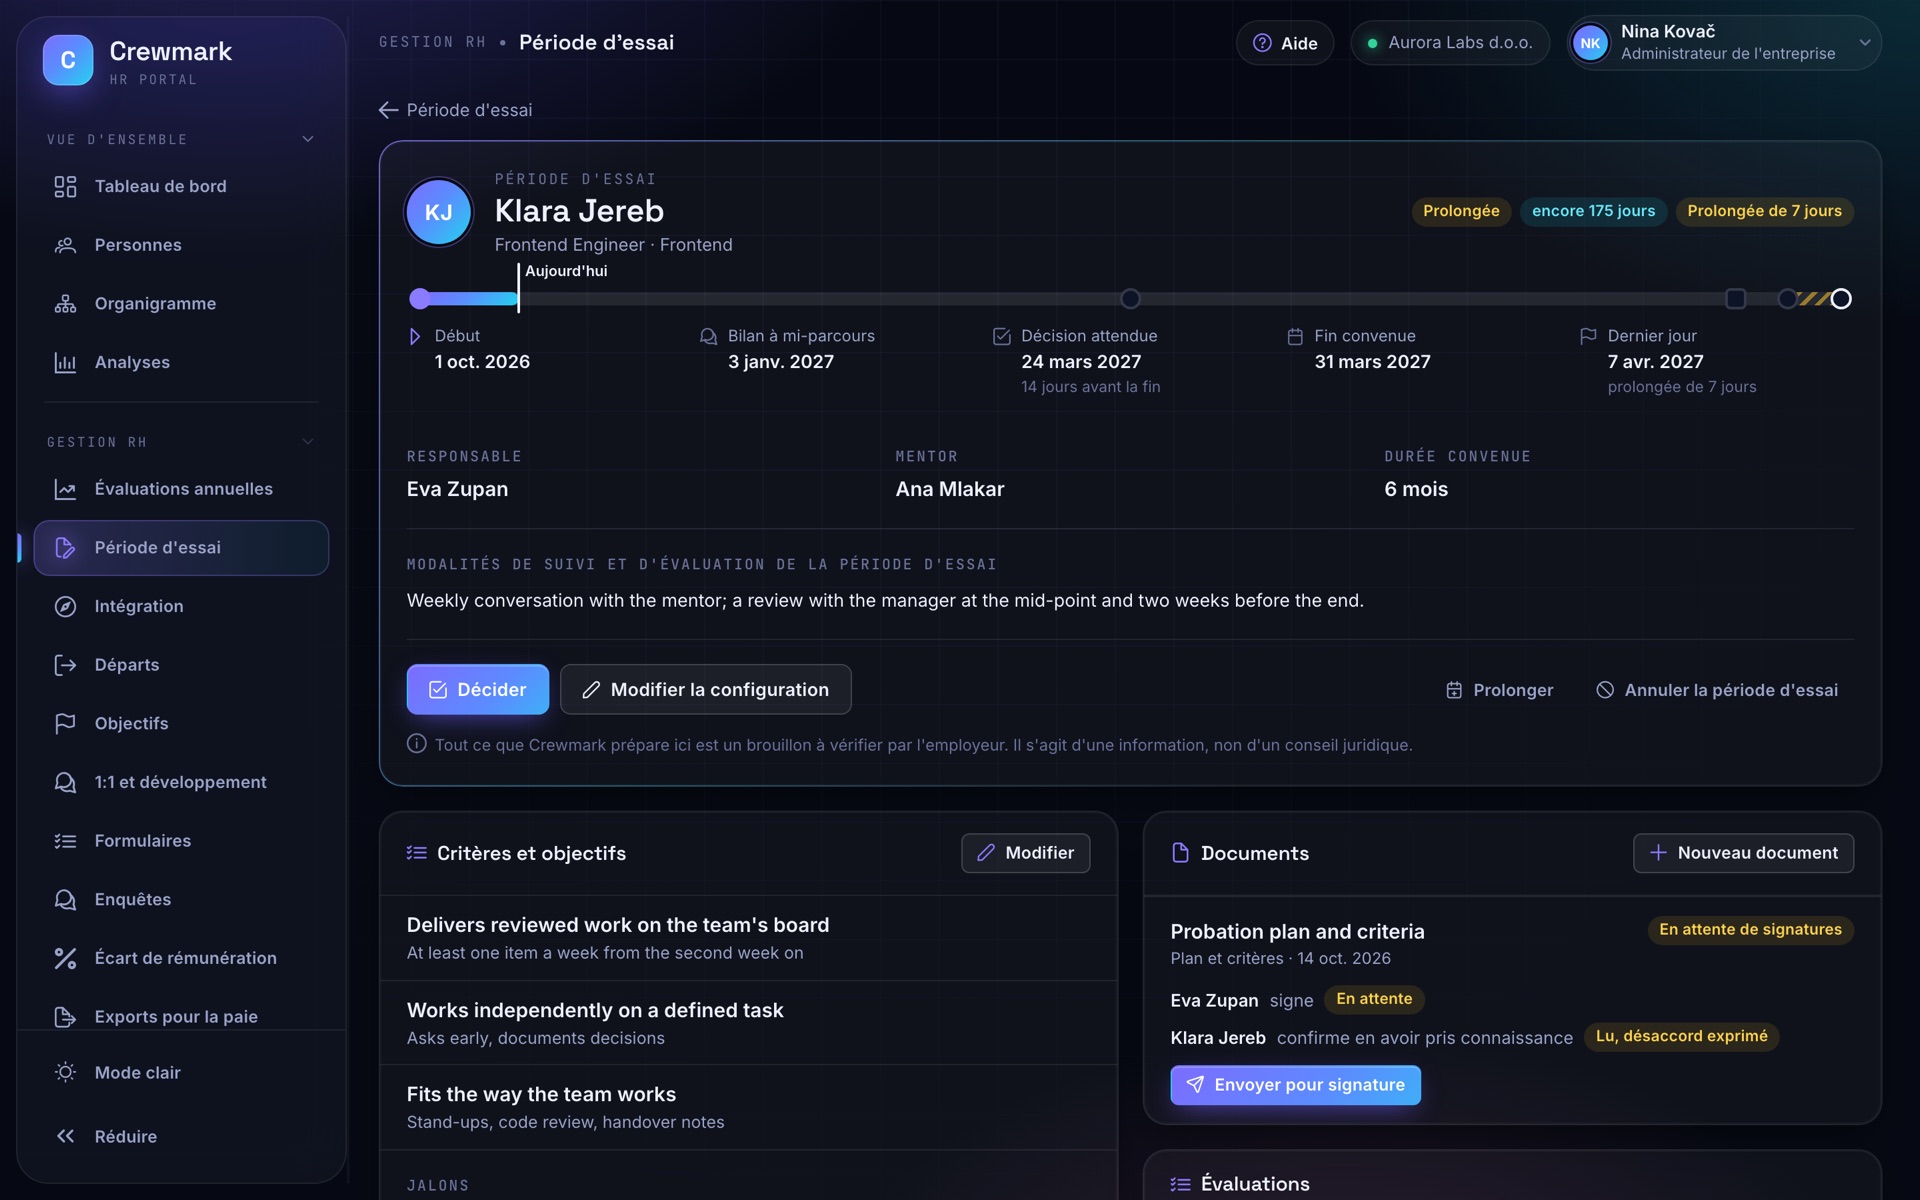Click Nouveau document button

point(1743,853)
